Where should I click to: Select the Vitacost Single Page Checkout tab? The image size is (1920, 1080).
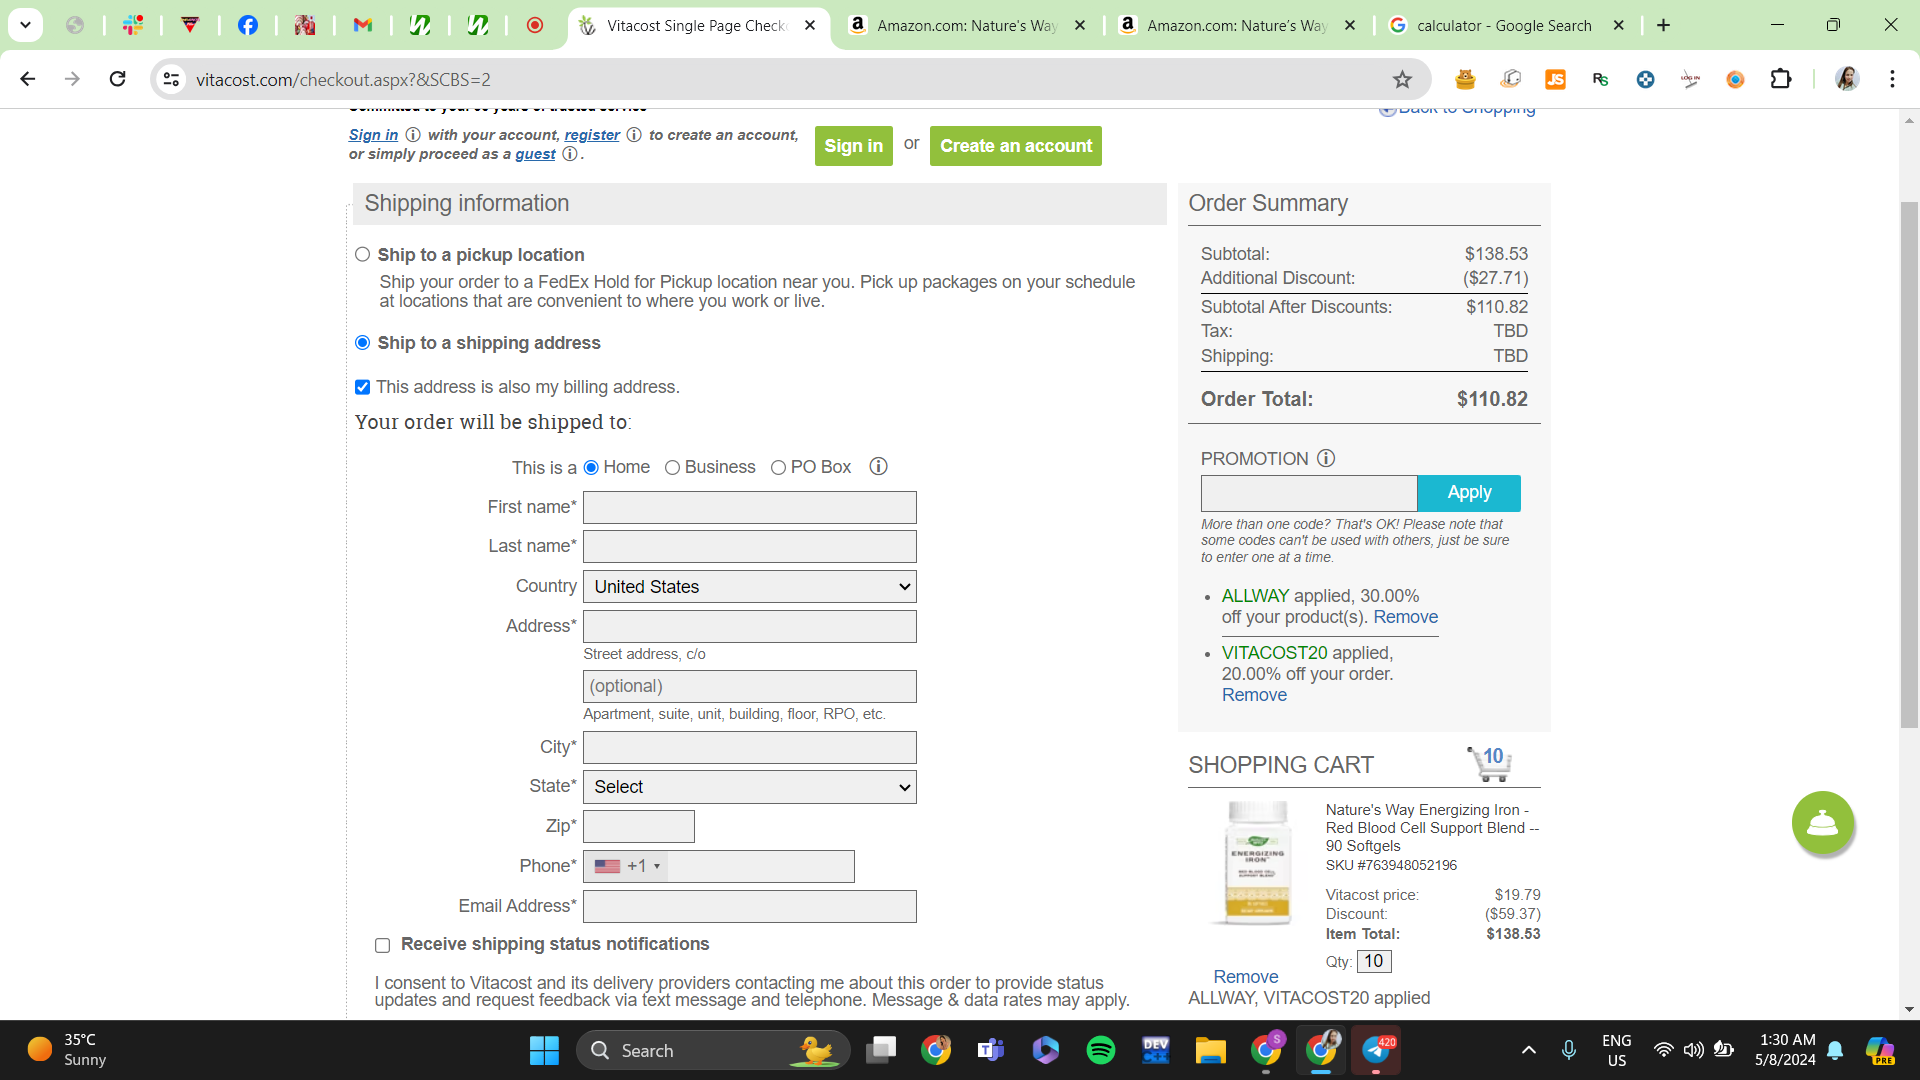tap(697, 25)
